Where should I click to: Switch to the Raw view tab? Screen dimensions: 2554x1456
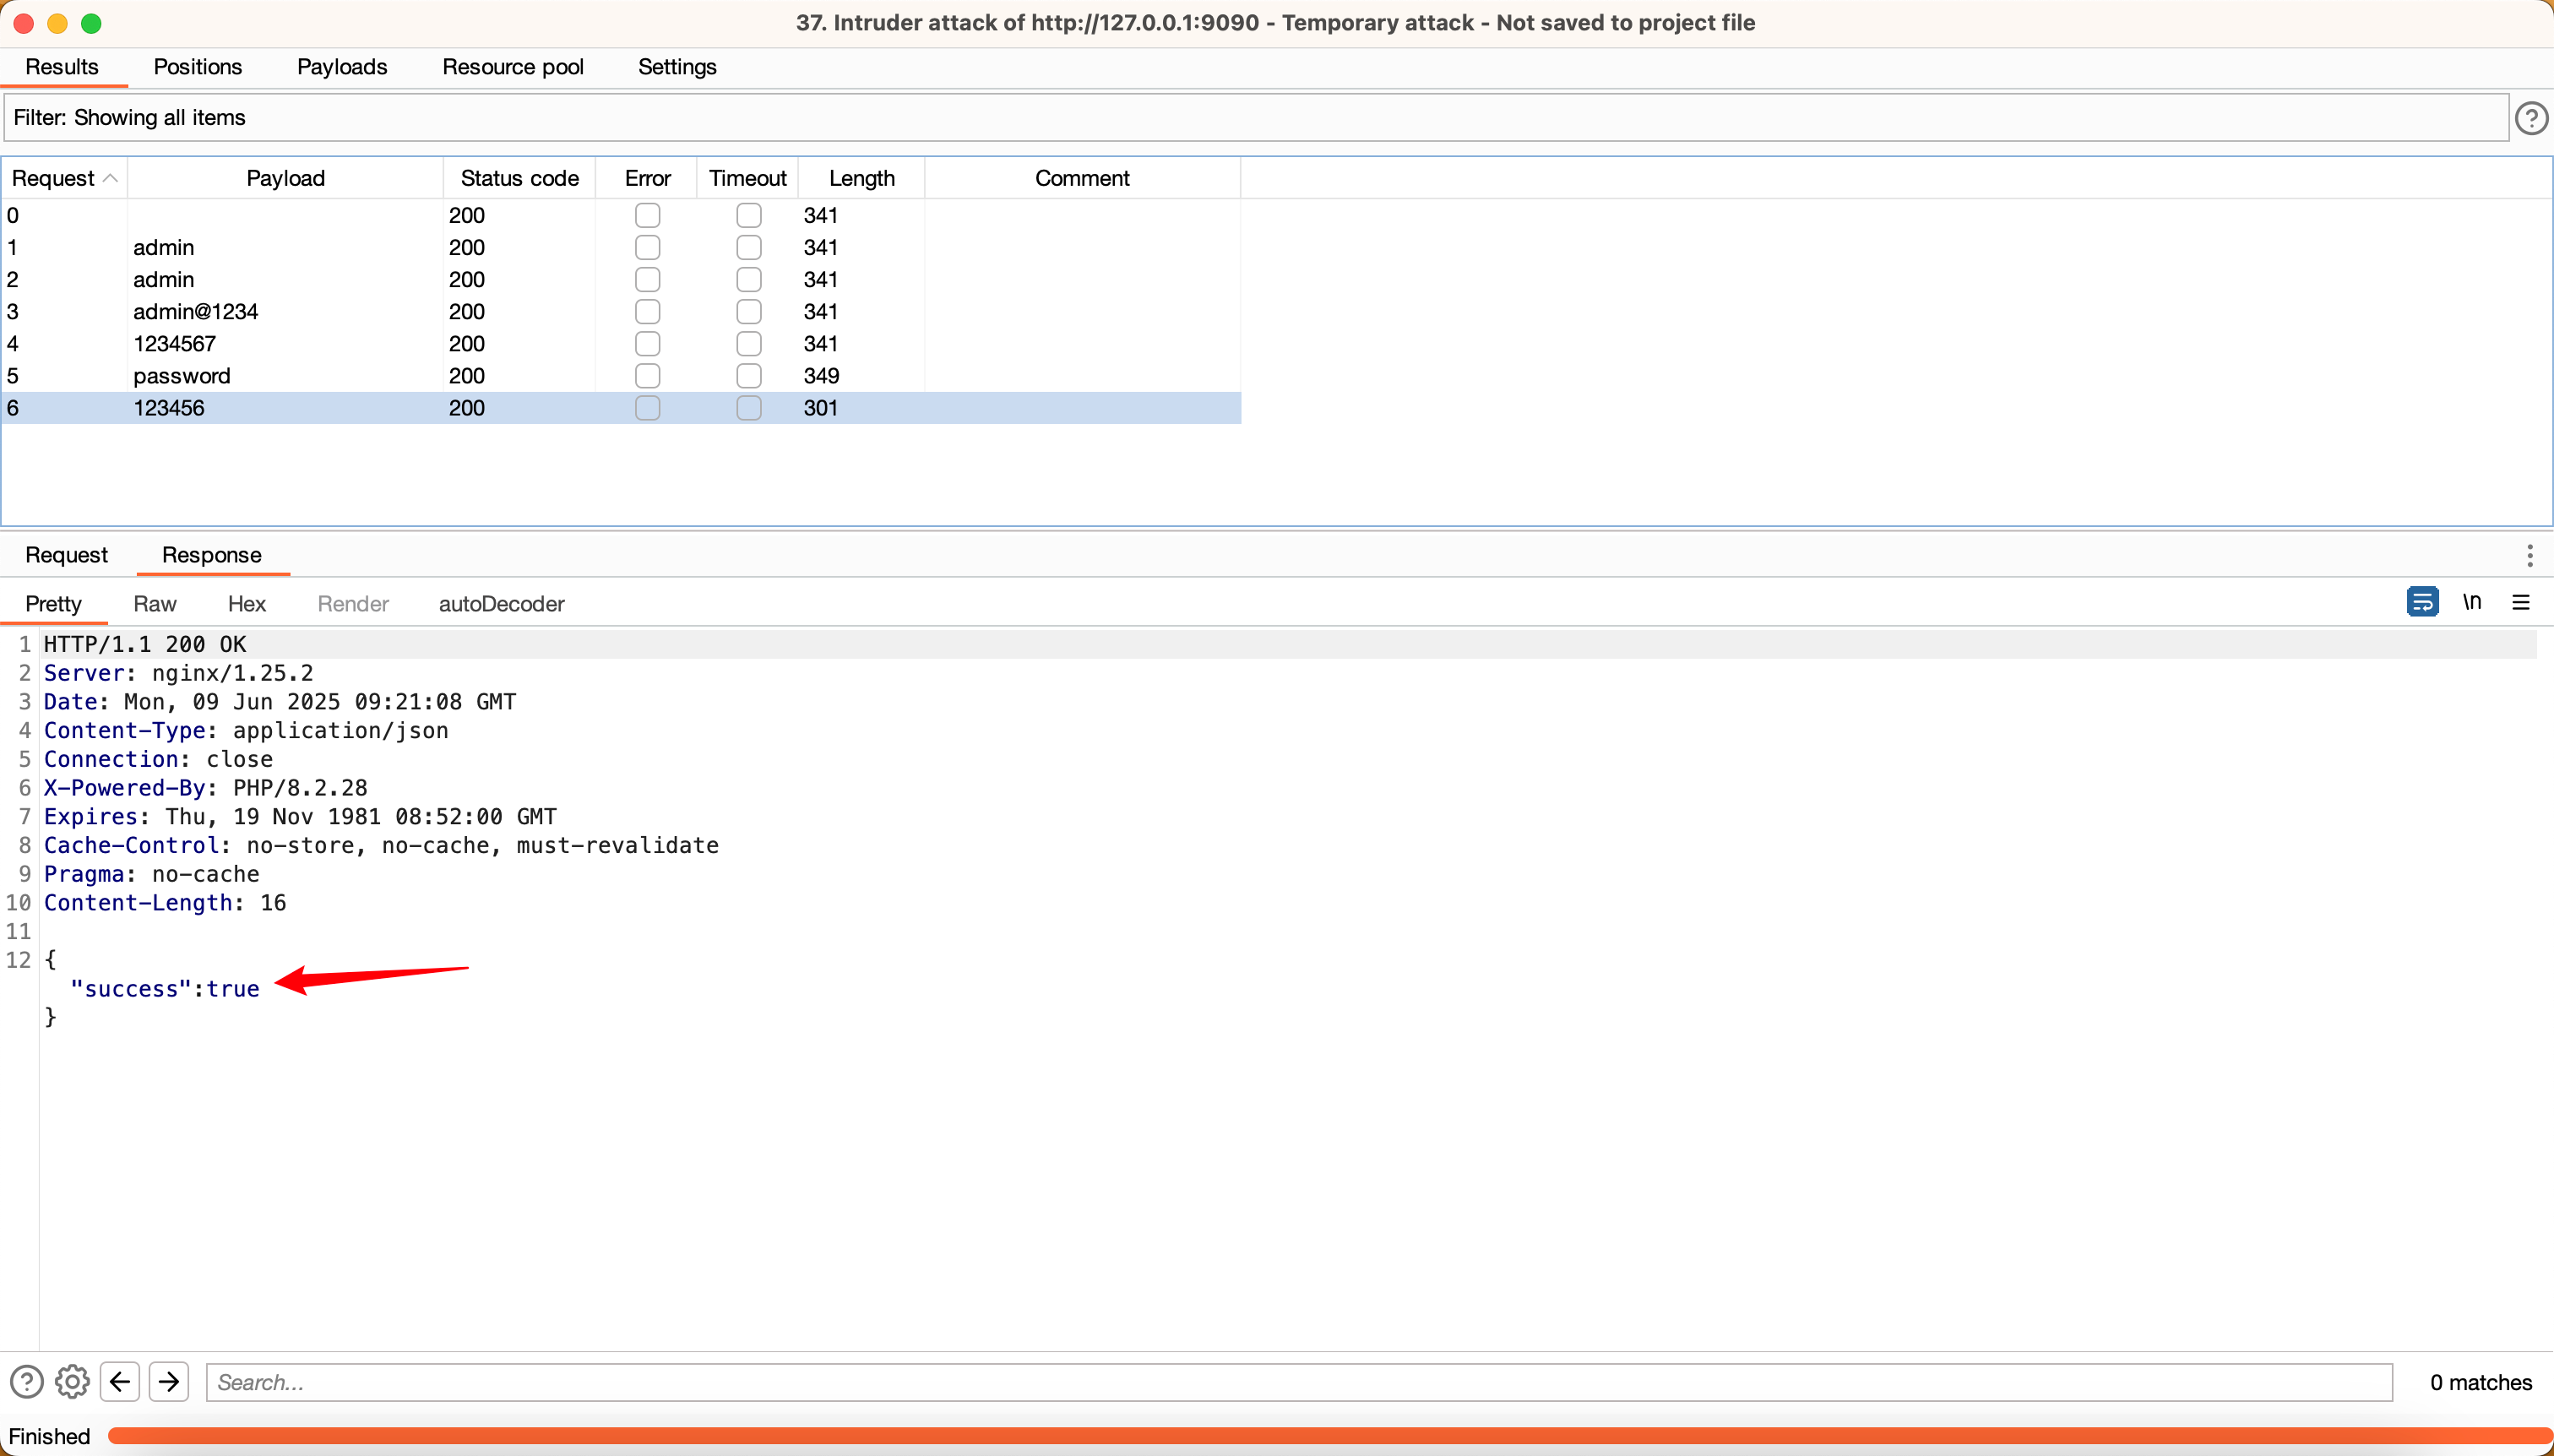tap(155, 604)
